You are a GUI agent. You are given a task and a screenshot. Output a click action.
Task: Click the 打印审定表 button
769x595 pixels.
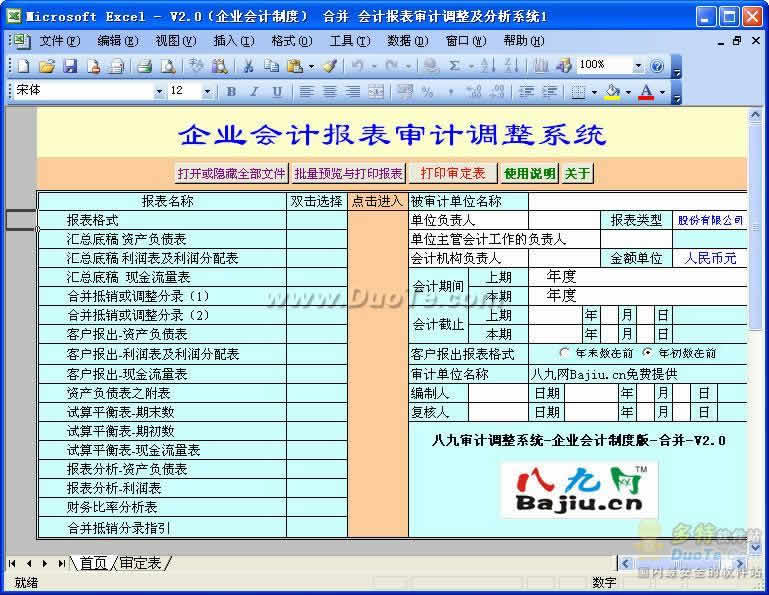pyautogui.click(x=453, y=173)
